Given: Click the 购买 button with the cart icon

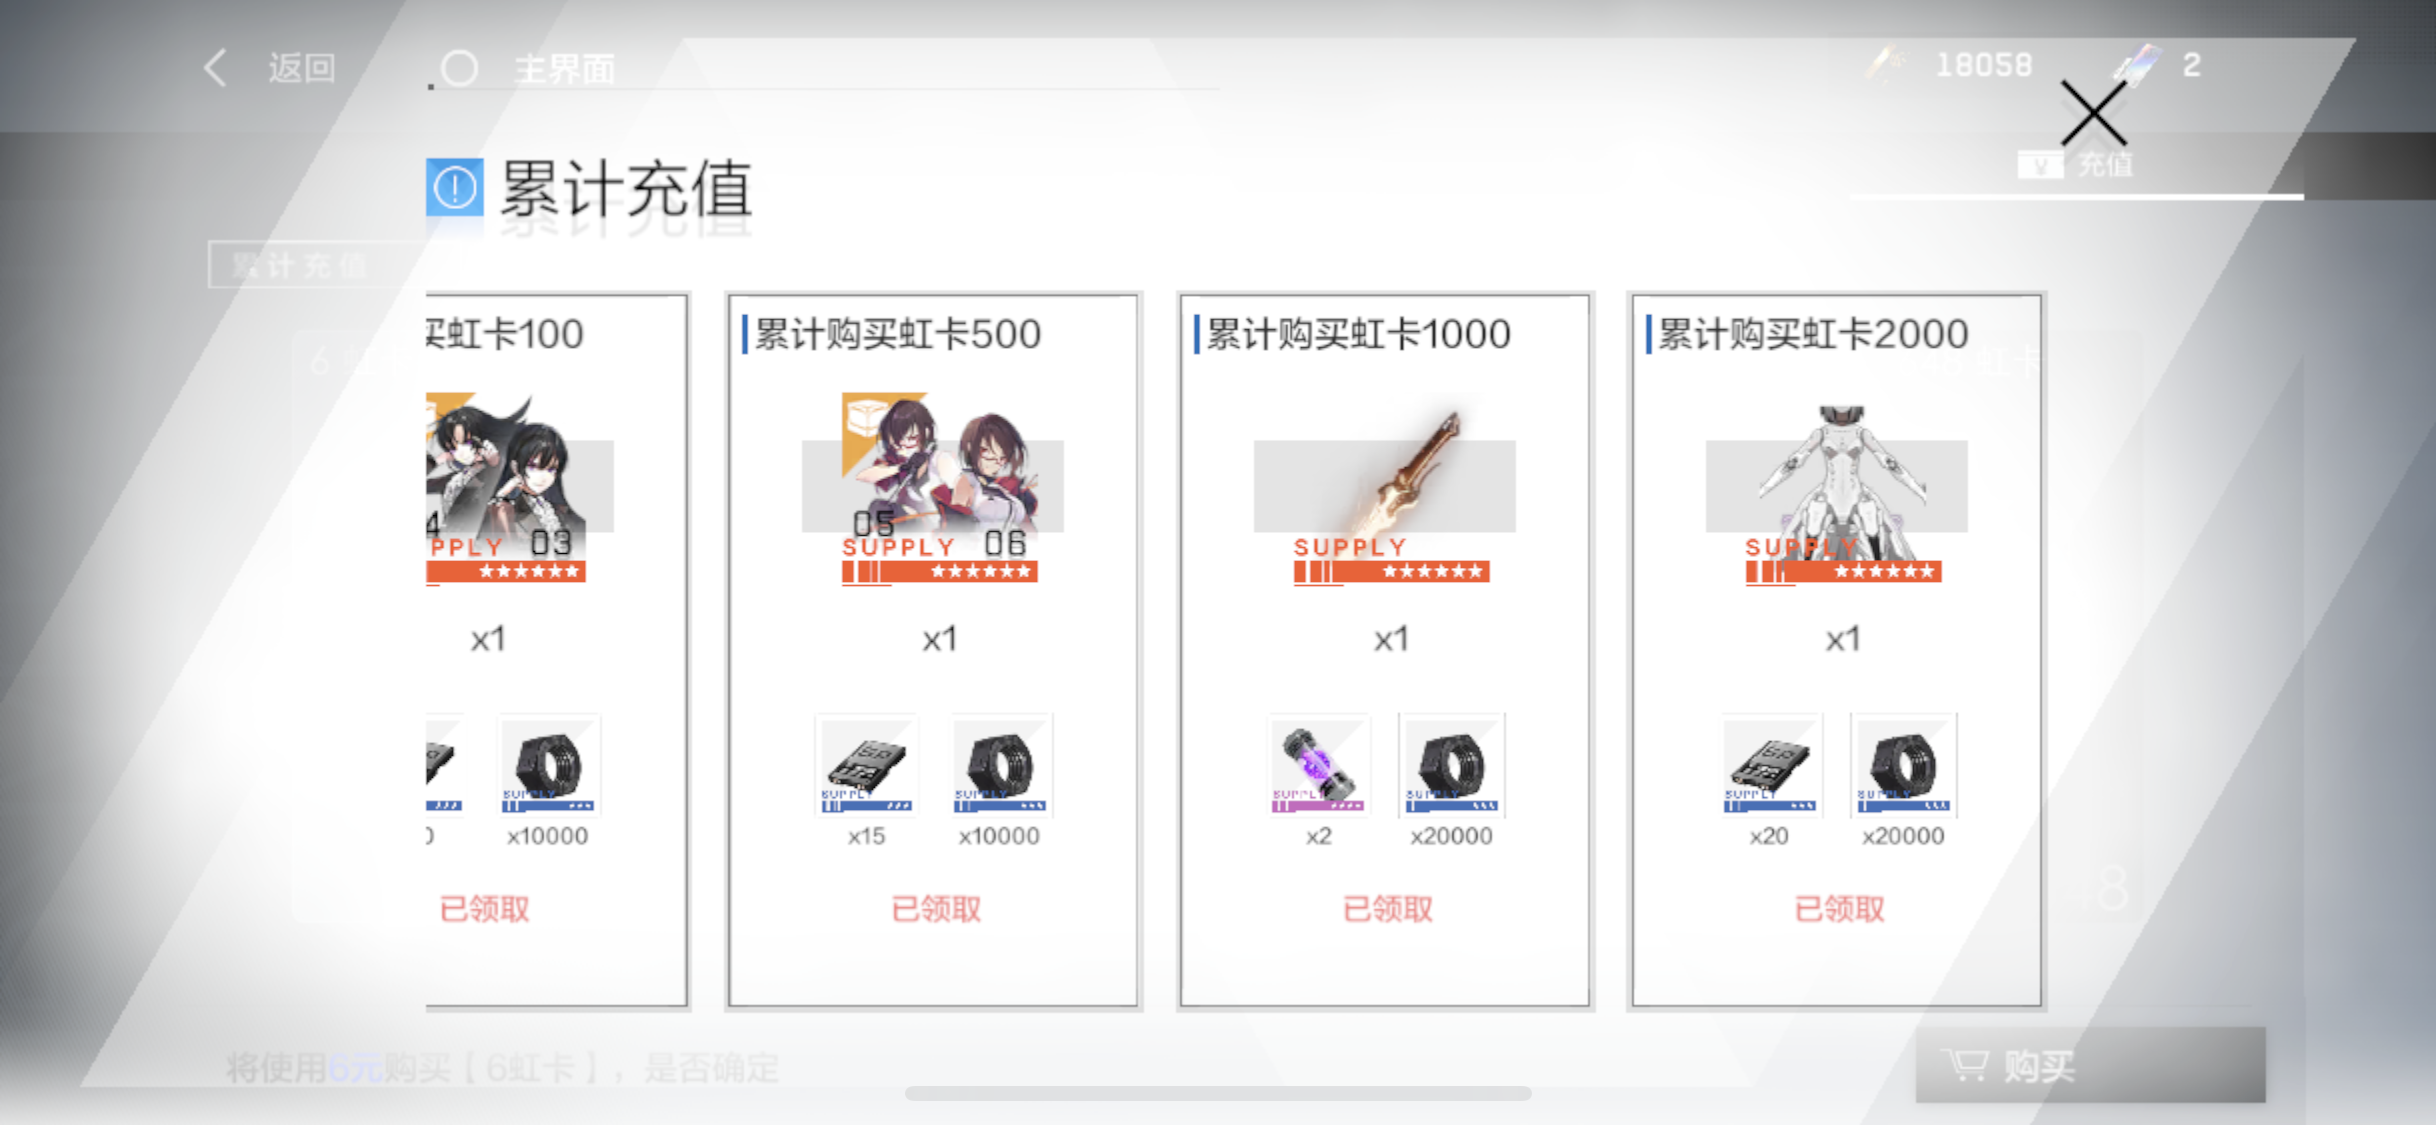Looking at the screenshot, I should (x=2090, y=1065).
